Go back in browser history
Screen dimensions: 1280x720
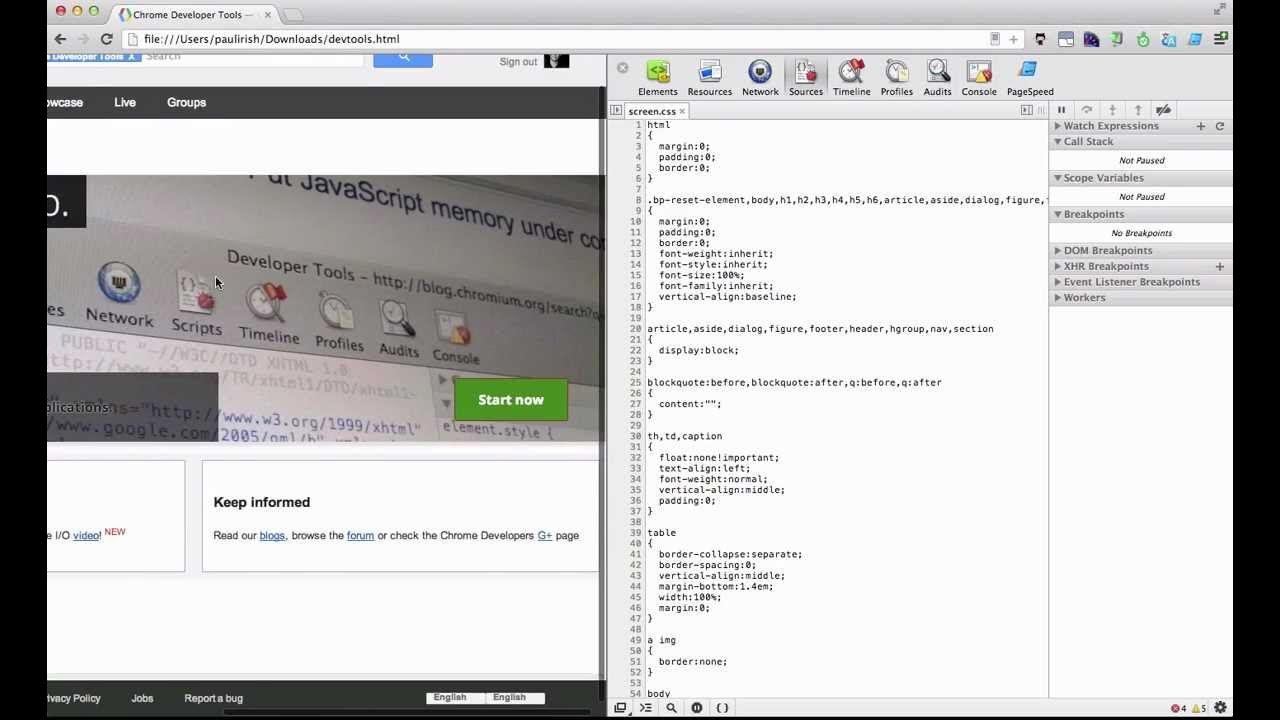point(60,39)
